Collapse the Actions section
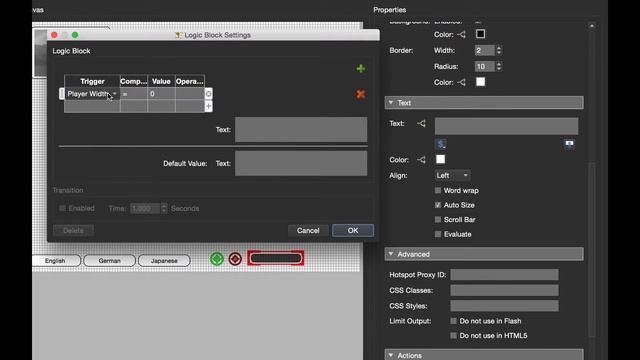This screenshot has width=640, height=360. coord(391,356)
